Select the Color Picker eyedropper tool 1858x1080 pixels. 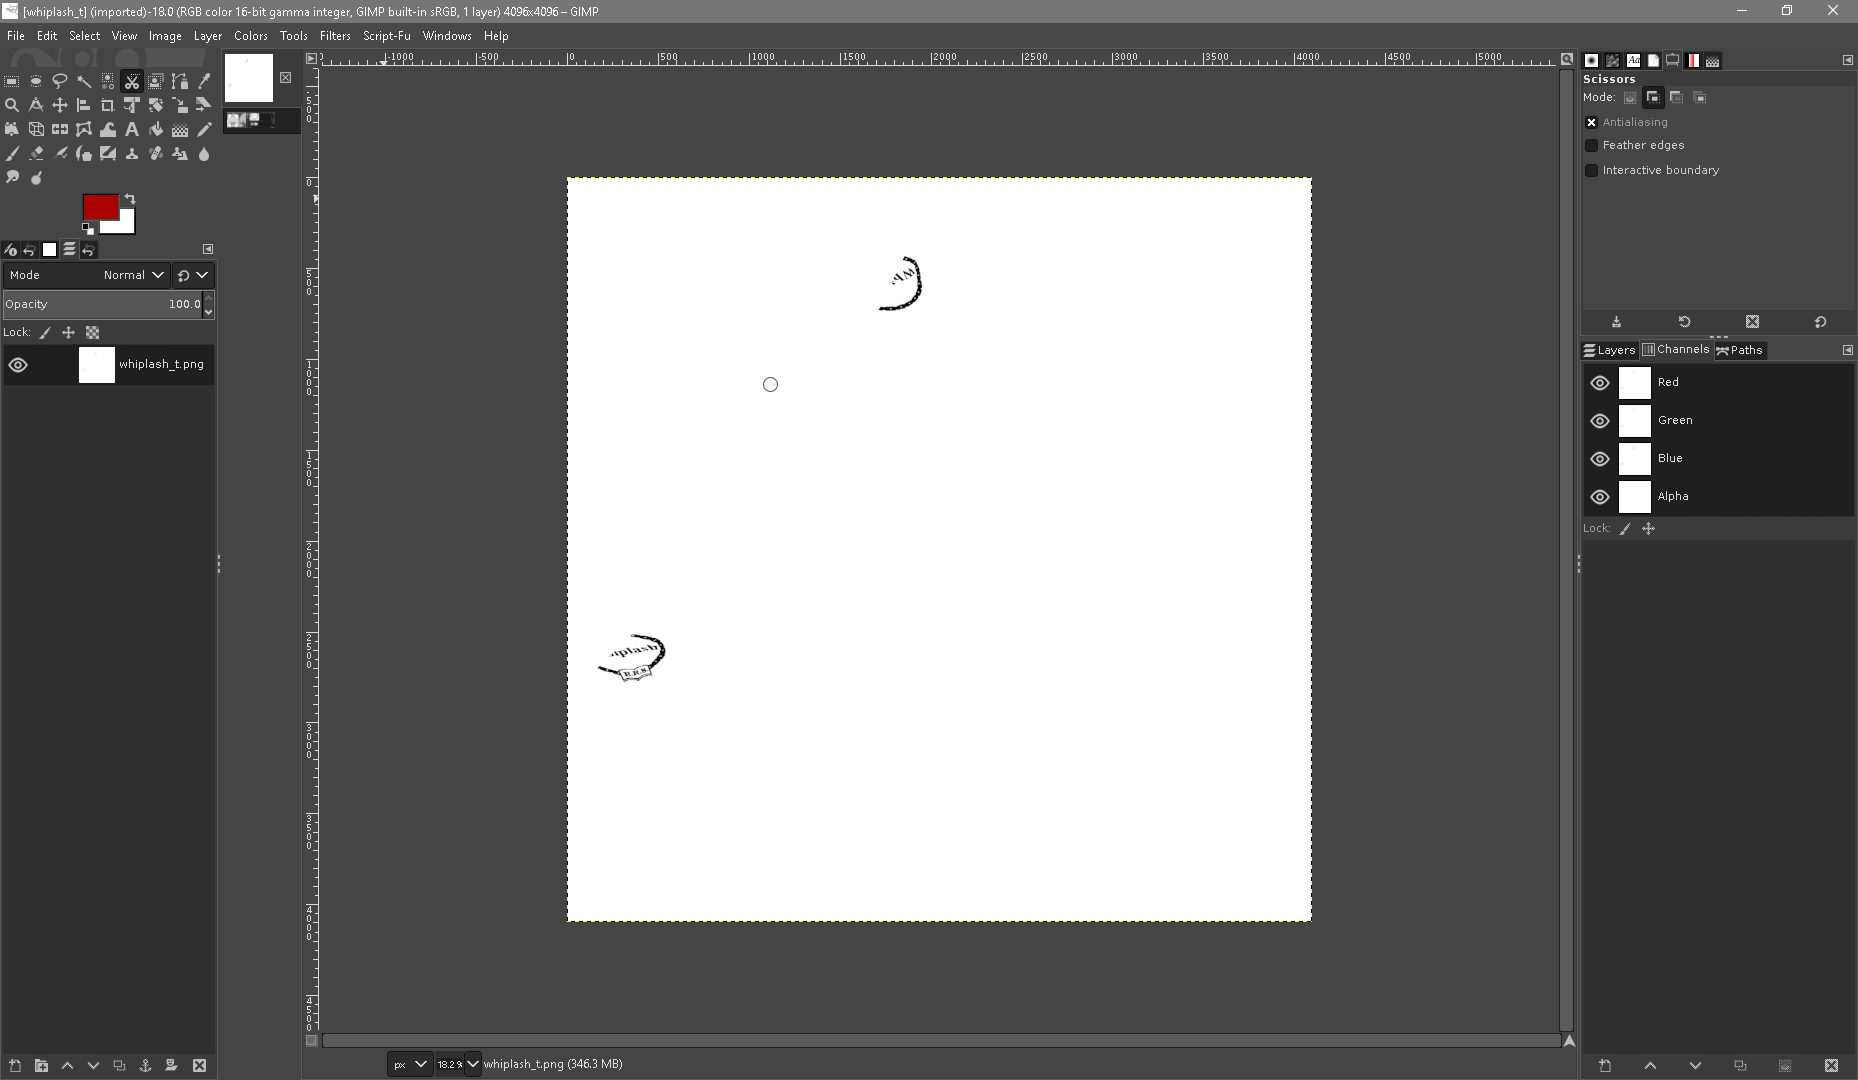pyautogui.click(x=204, y=81)
